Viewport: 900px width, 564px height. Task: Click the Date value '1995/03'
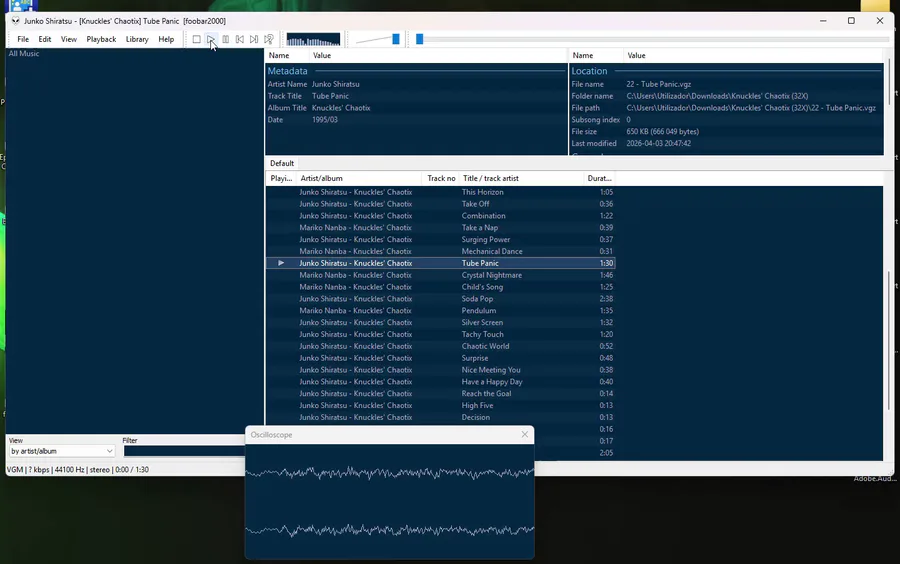point(325,120)
